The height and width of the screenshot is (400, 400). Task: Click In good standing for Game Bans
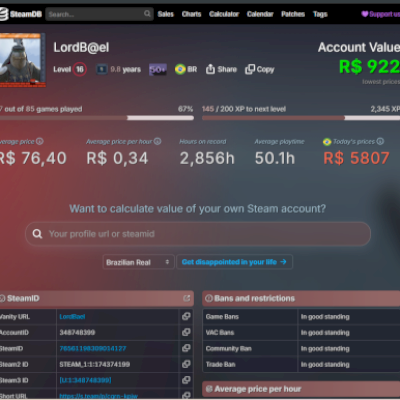325,317
